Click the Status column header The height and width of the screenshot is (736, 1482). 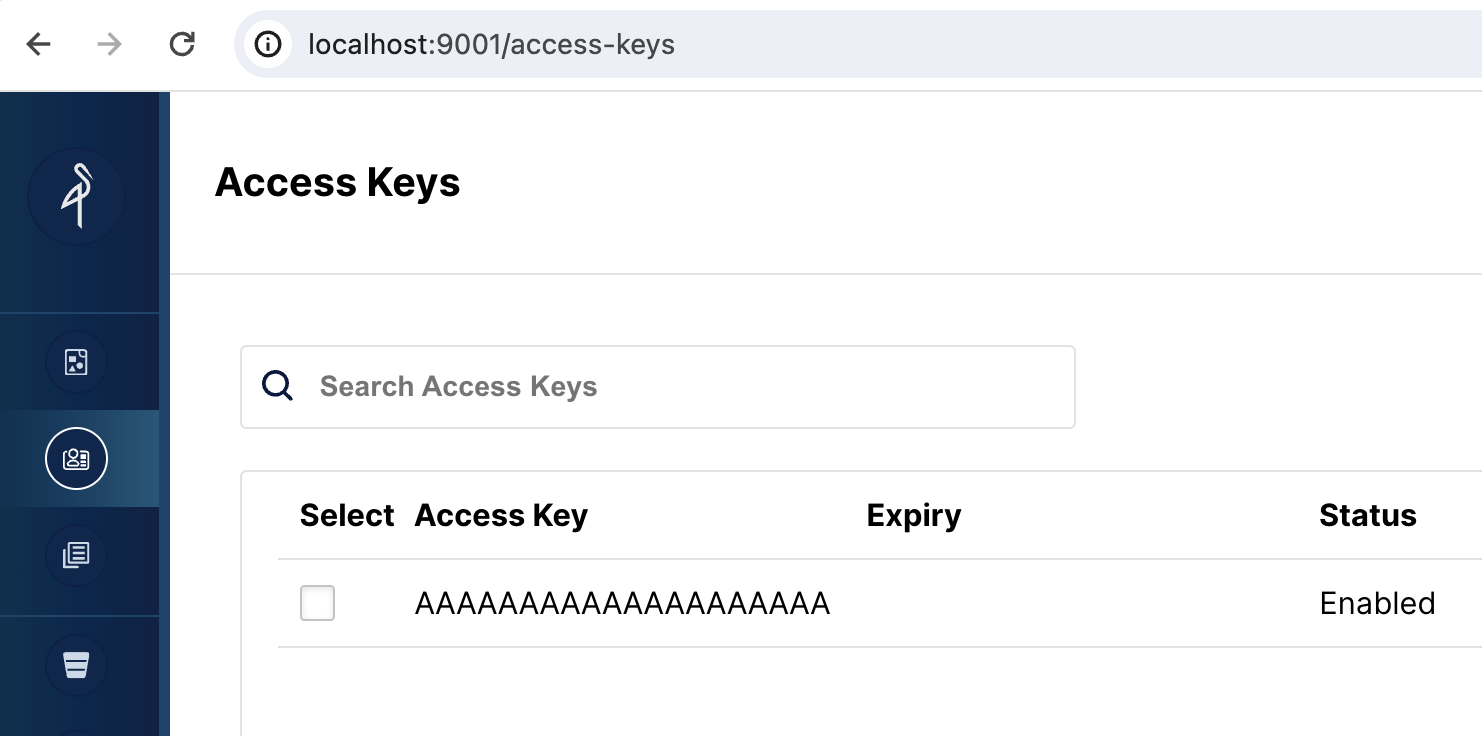coord(1367,515)
